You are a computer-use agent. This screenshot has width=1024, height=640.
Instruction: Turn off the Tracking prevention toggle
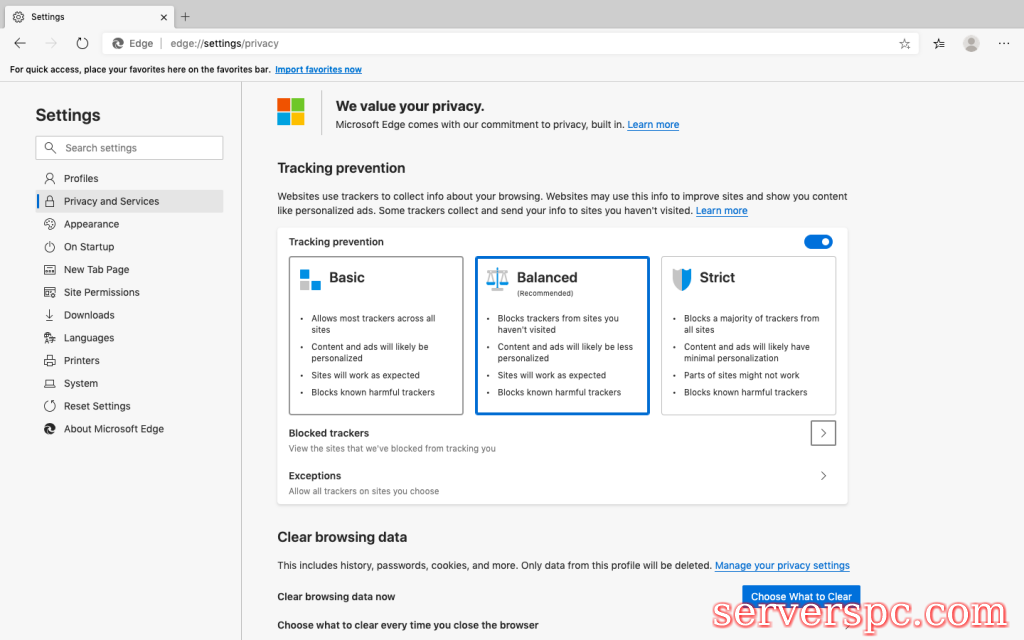point(818,242)
